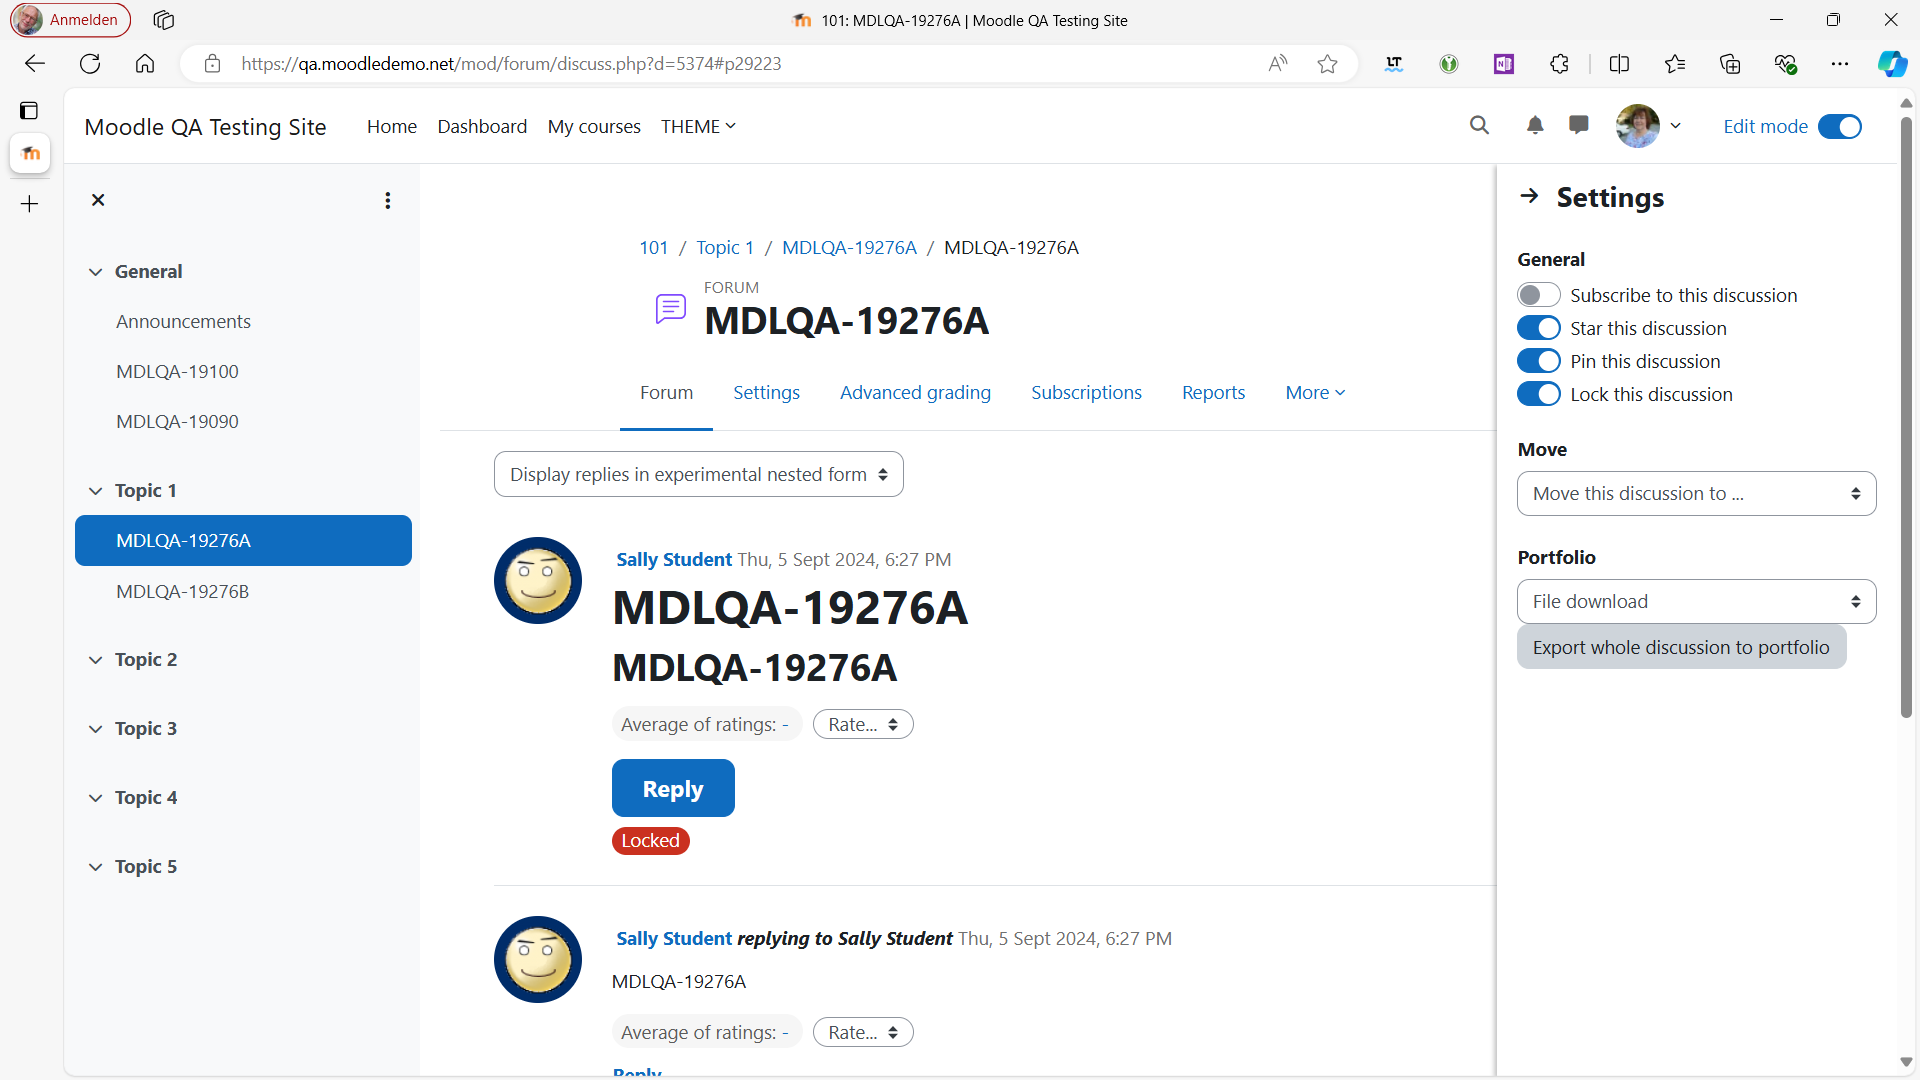Open a new tab with plus icon
The image size is (1920, 1080).
(x=29, y=204)
